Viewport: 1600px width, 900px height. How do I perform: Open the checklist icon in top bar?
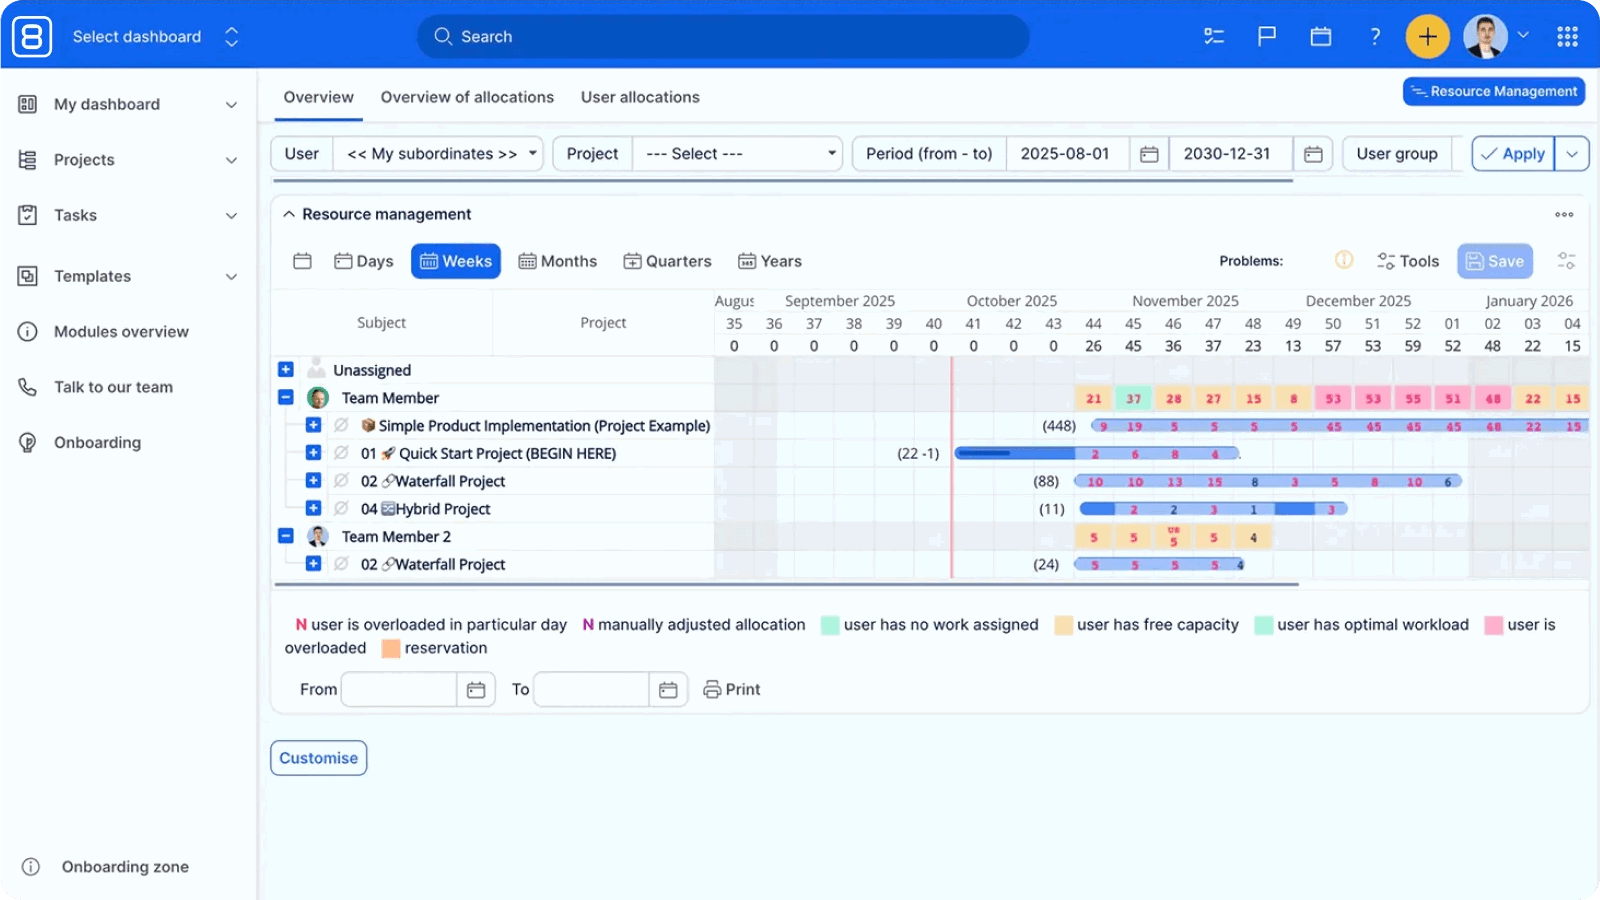(x=1214, y=37)
